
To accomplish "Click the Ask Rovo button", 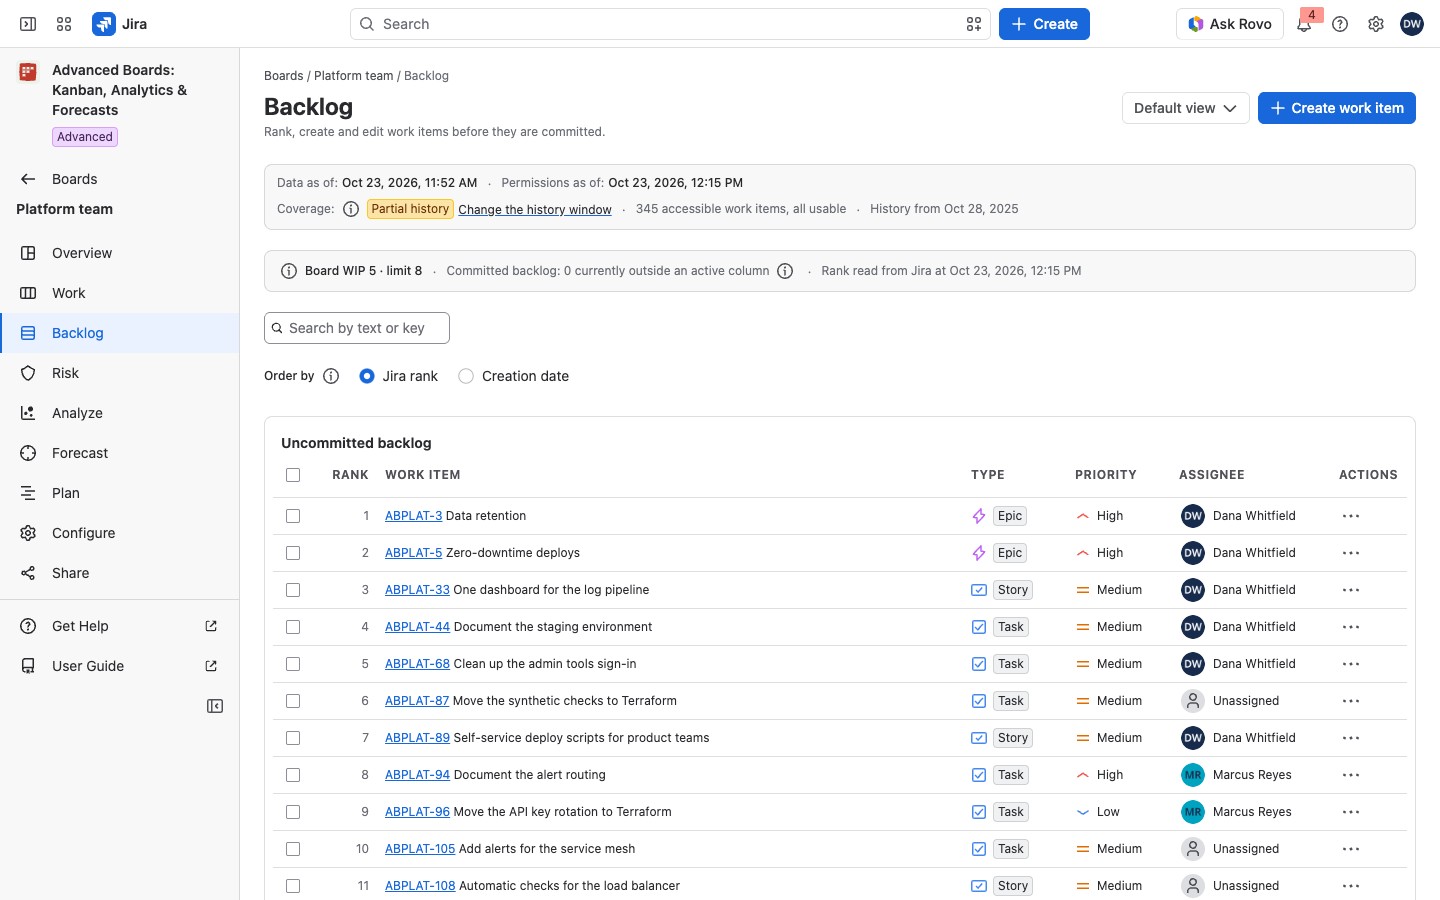I will pyautogui.click(x=1230, y=24).
